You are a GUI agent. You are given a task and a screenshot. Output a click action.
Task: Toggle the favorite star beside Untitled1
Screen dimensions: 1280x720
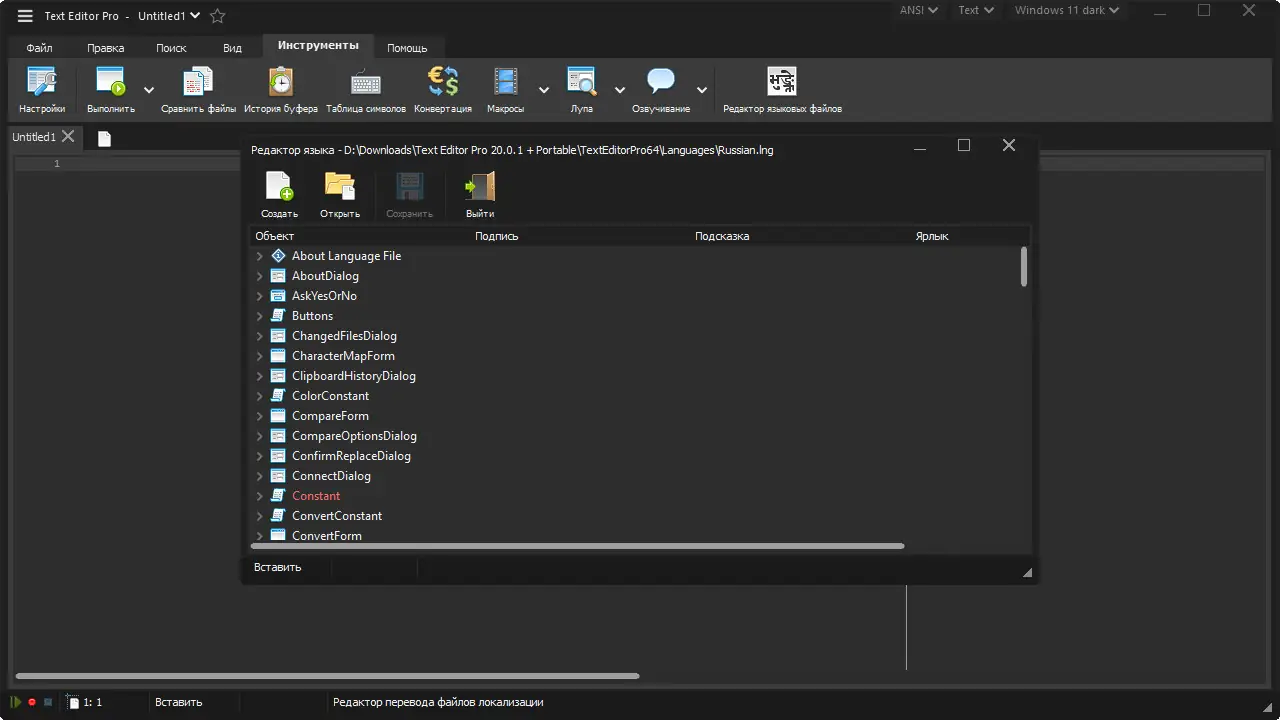pyautogui.click(x=216, y=15)
